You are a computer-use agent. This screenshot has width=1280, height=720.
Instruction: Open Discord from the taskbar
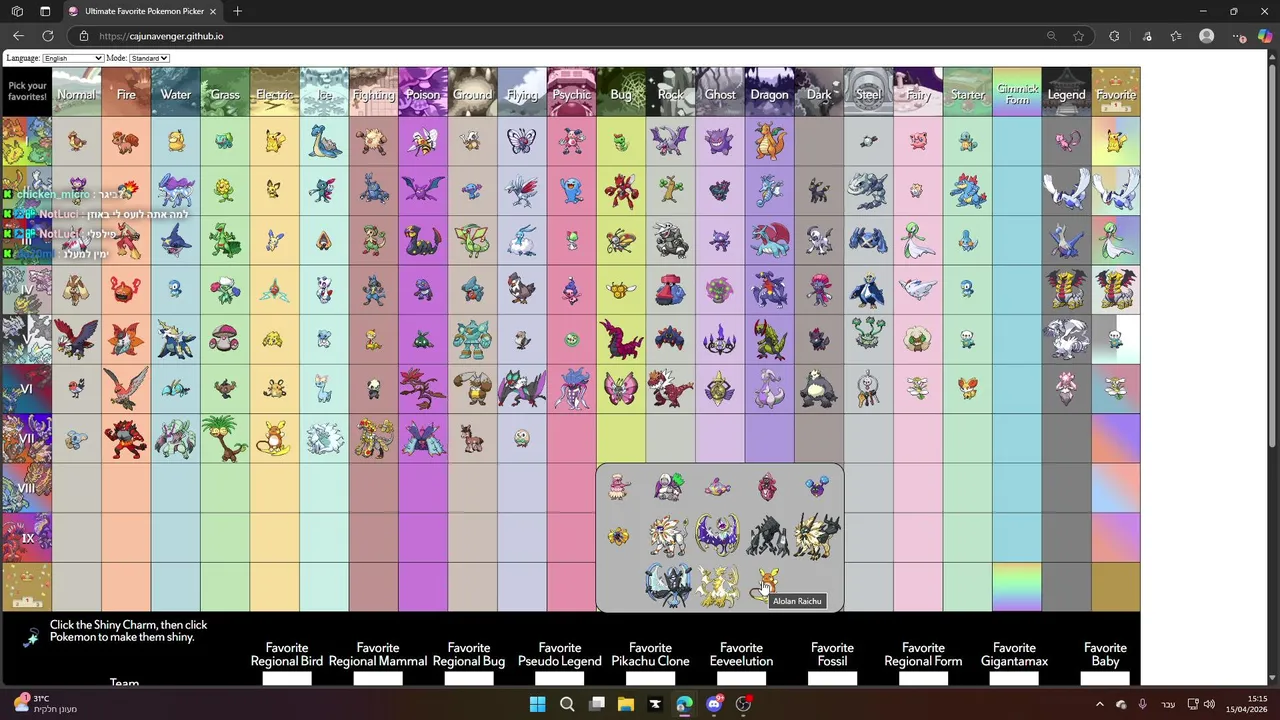(714, 704)
